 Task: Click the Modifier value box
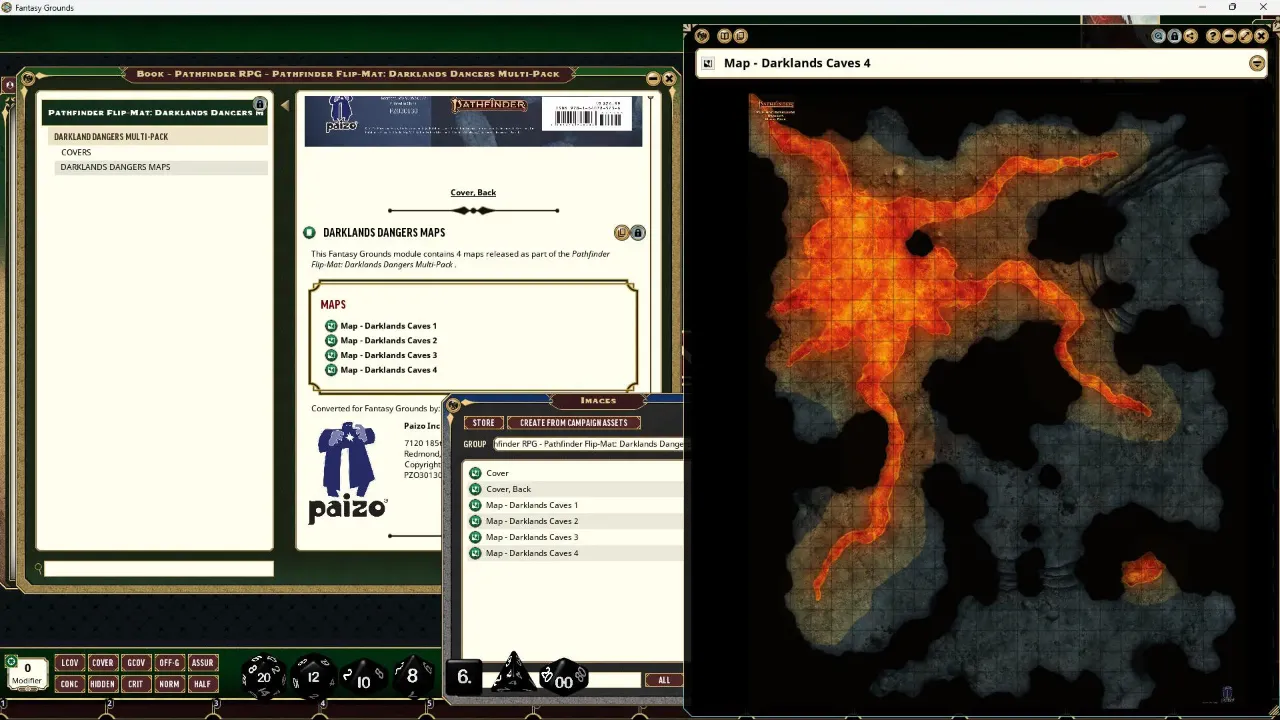tap(27, 673)
